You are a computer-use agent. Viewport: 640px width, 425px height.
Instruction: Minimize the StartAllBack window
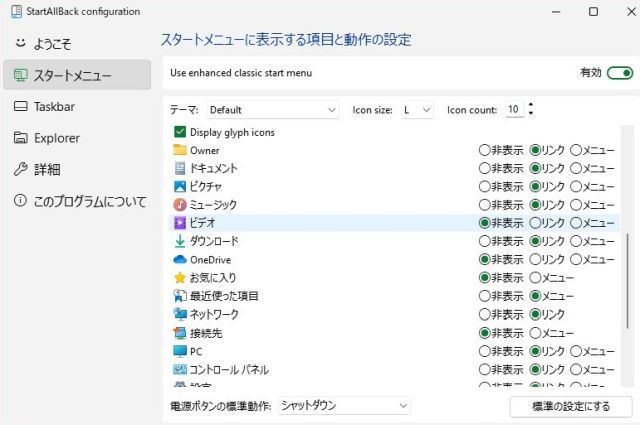(x=556, y=11)
